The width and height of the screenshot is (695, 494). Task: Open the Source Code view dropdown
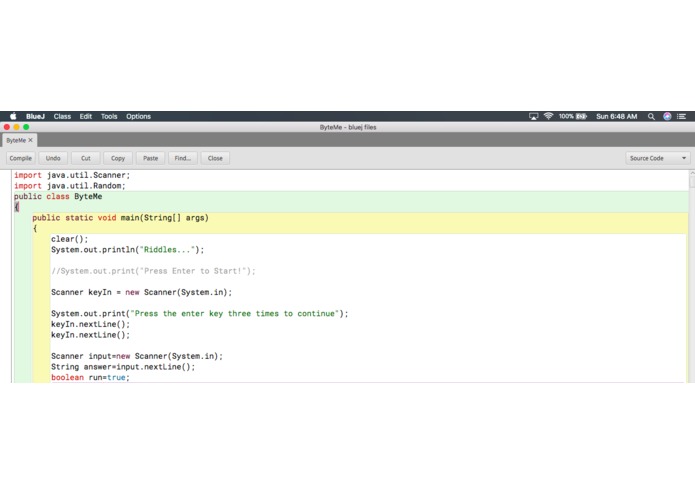click(x=658, y=158)
